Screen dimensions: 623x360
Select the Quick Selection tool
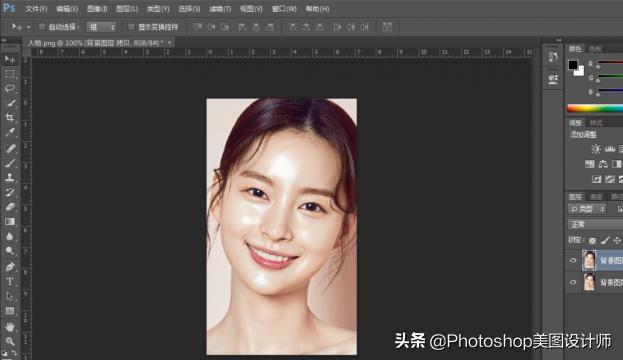10,103
